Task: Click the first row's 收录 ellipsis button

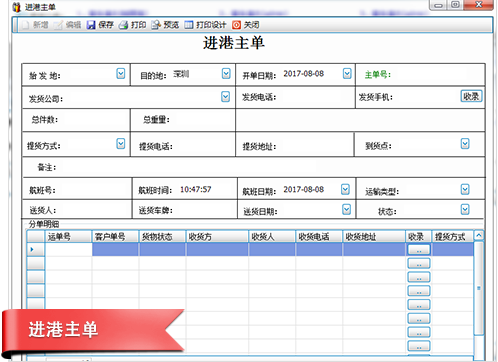Action: coord(419,250)
